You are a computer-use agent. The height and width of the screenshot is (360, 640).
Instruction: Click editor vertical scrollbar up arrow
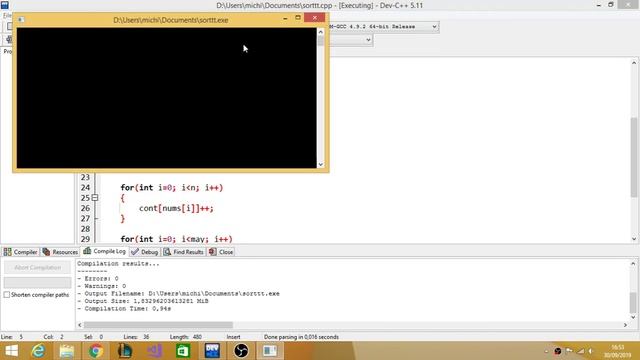tap(634, 63)
